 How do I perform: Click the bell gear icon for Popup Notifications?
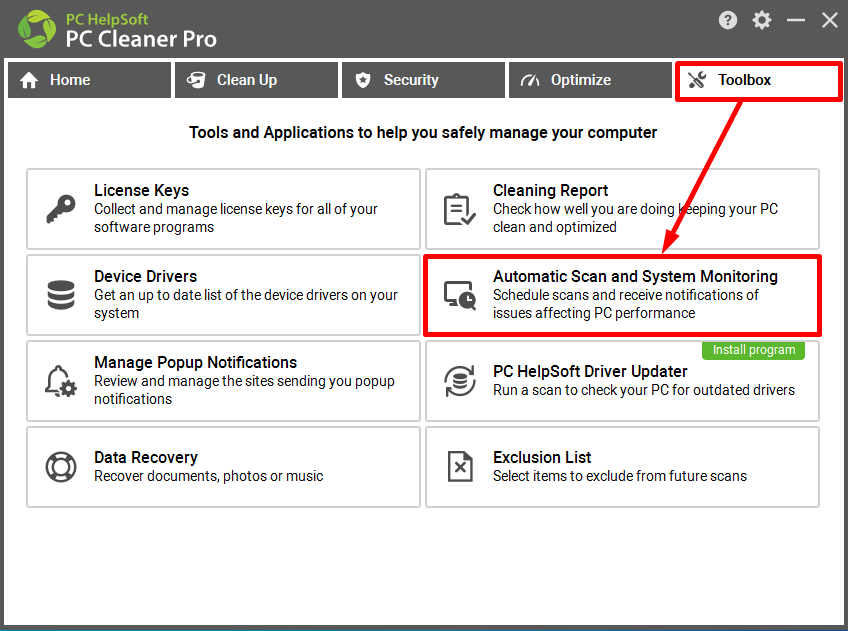click(x=61, y=381)
